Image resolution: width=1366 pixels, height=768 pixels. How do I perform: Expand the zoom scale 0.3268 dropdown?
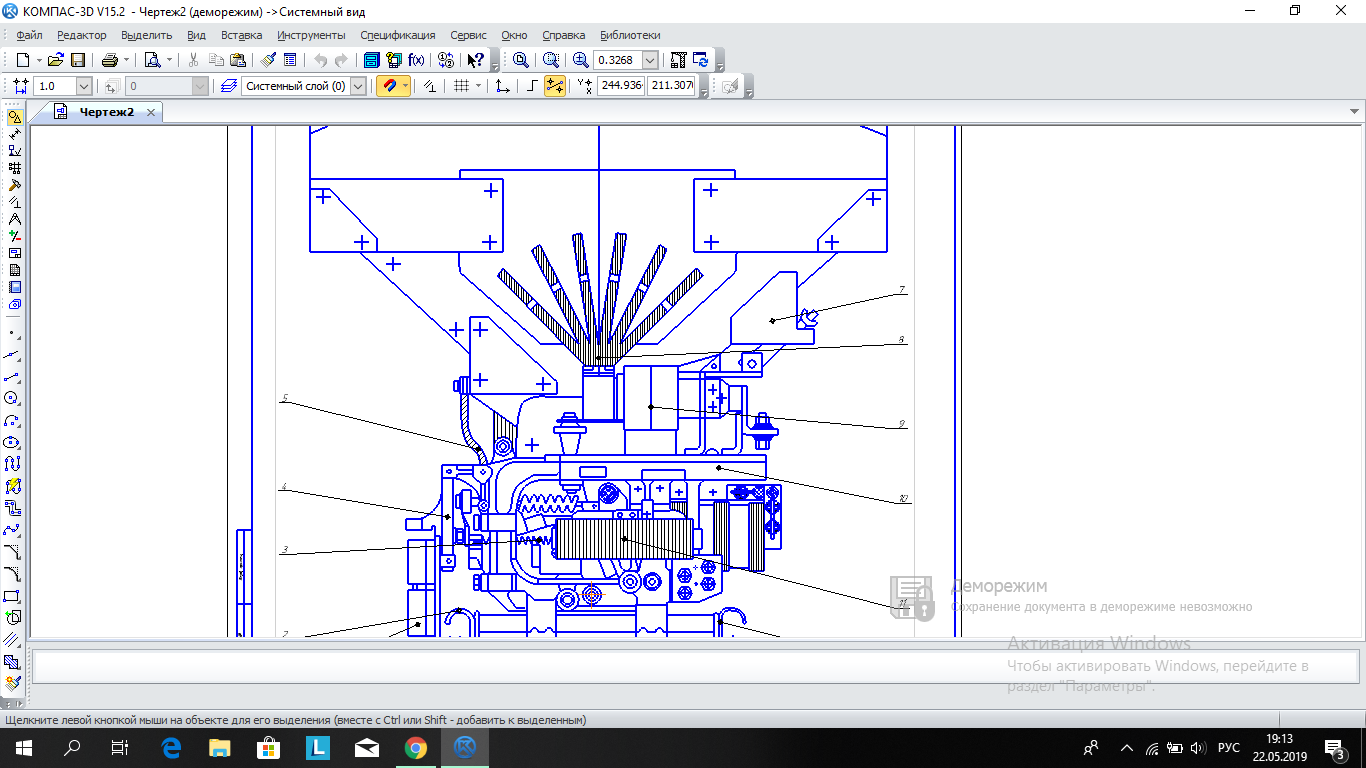tap(650, 60)
